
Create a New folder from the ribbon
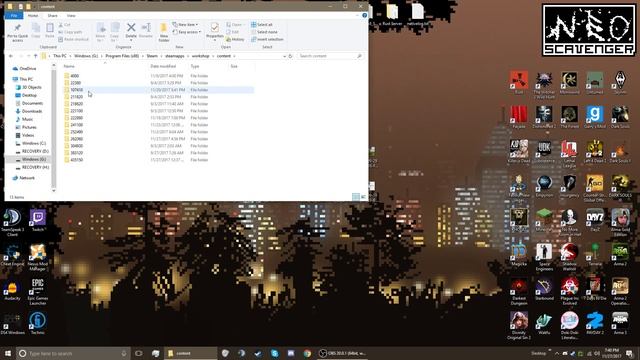[164, 33]
